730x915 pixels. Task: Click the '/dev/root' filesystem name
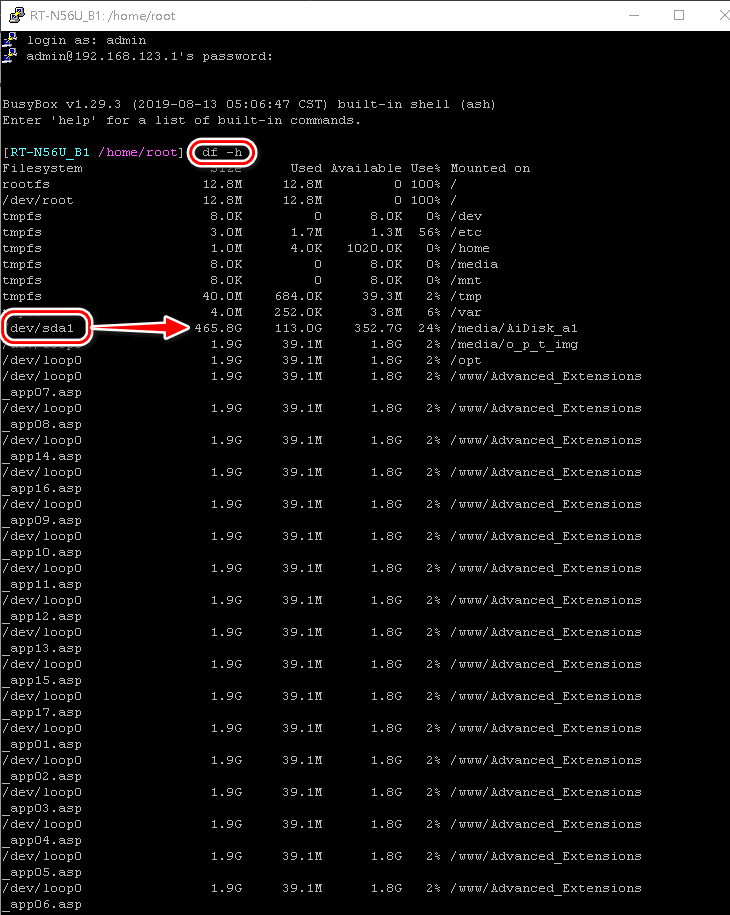tap(38, 200)
